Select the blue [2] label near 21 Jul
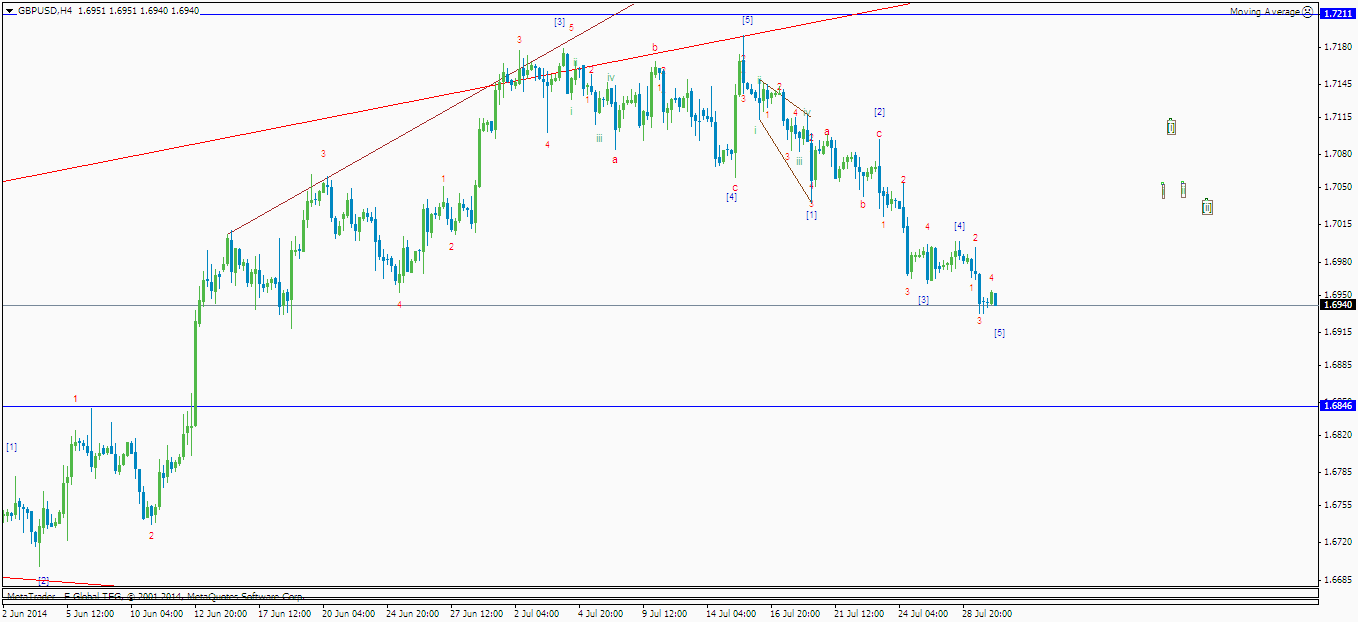 (879, 112)
